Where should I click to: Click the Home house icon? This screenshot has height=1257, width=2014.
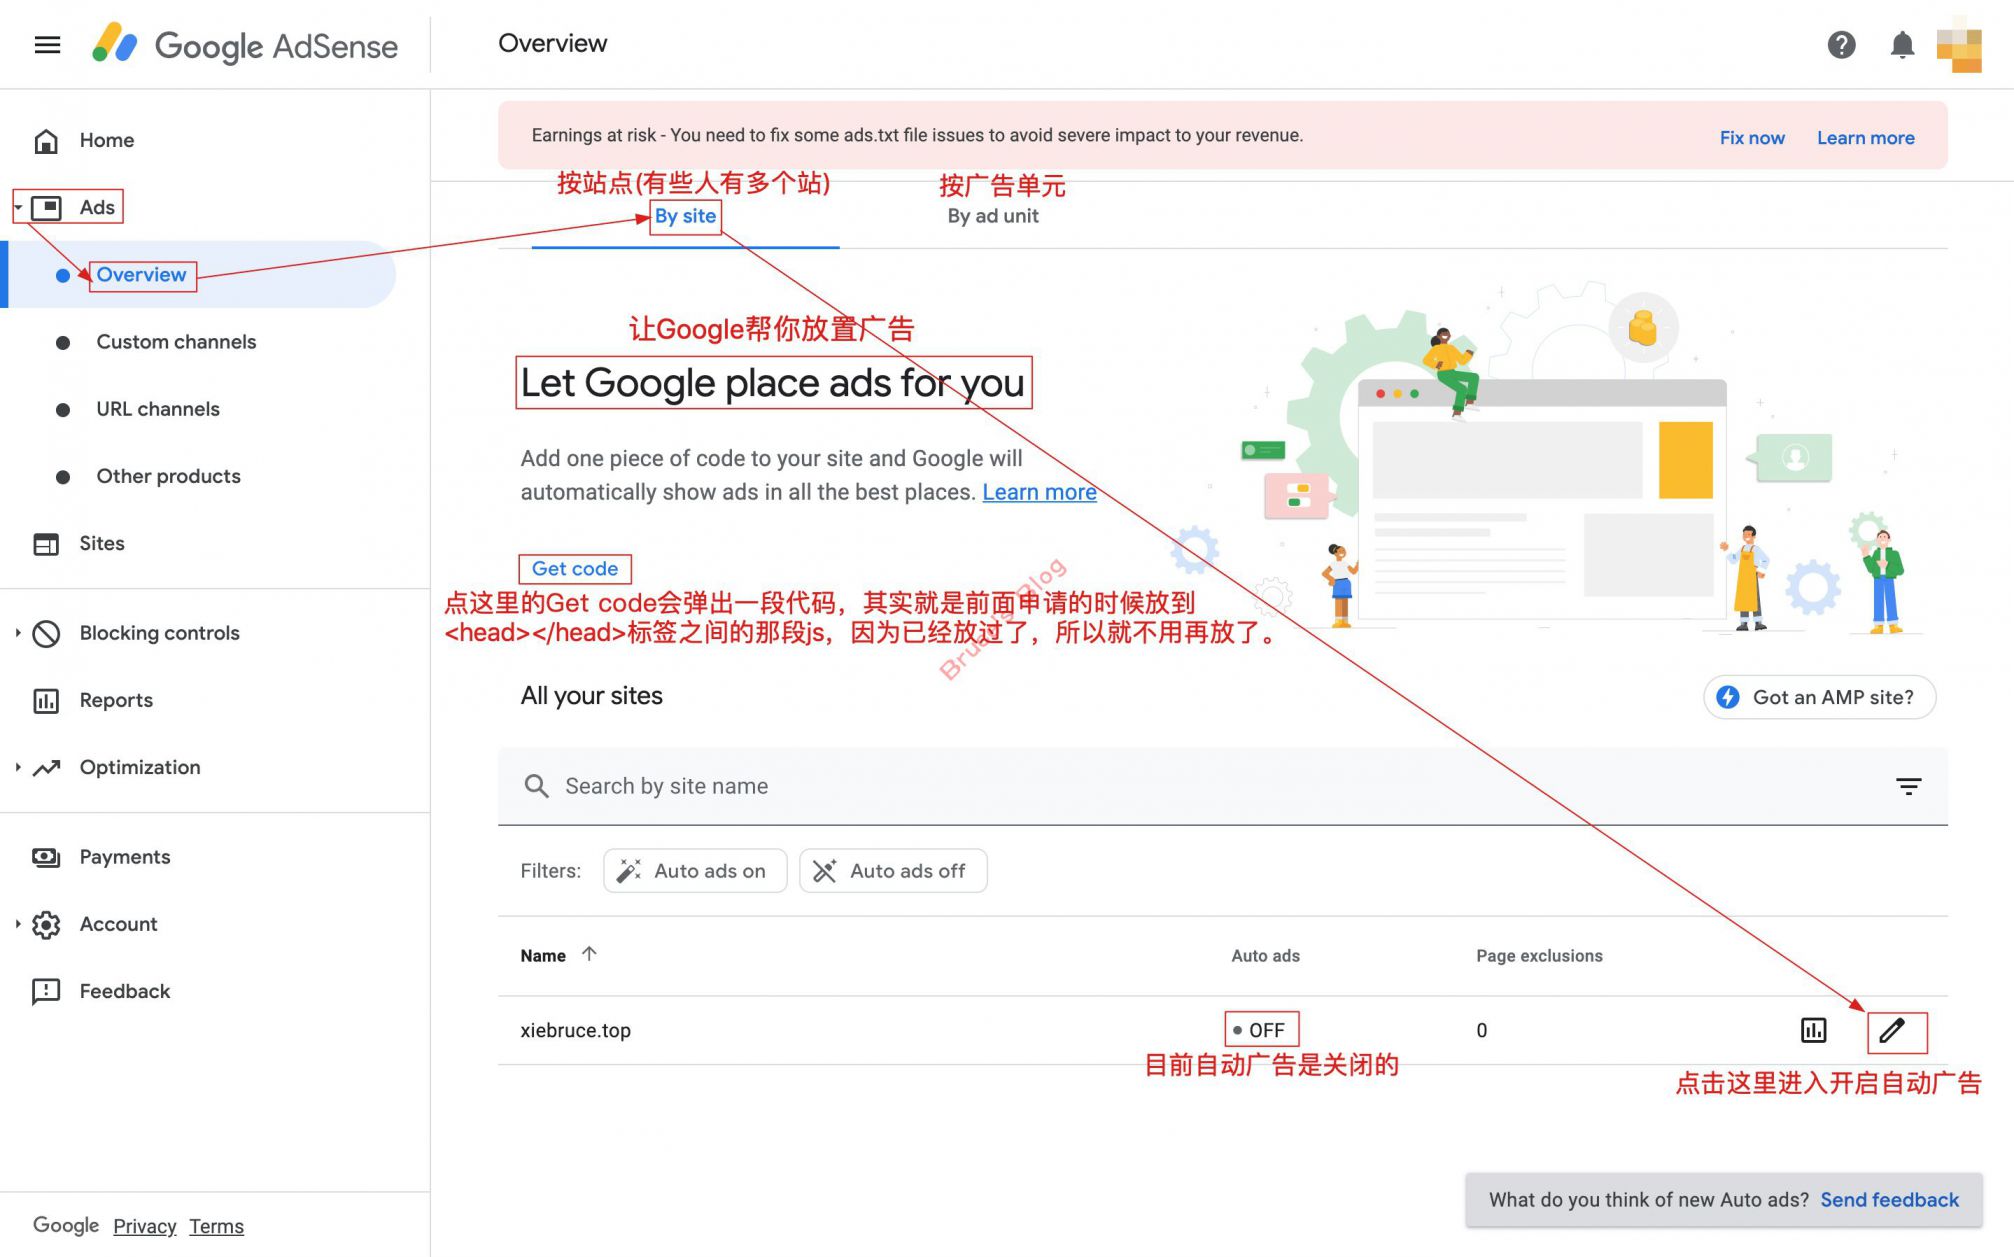click(46, 141)
